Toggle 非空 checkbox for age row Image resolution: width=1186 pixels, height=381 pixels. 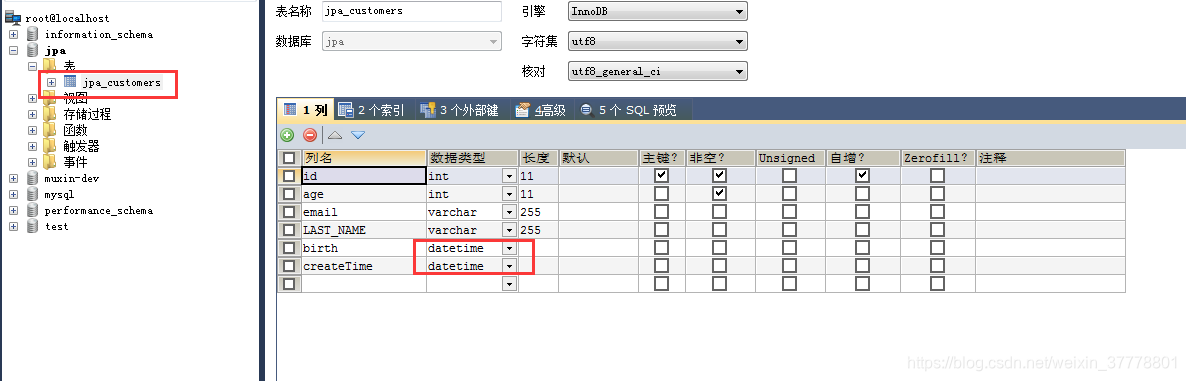click(x=719, y=194)
